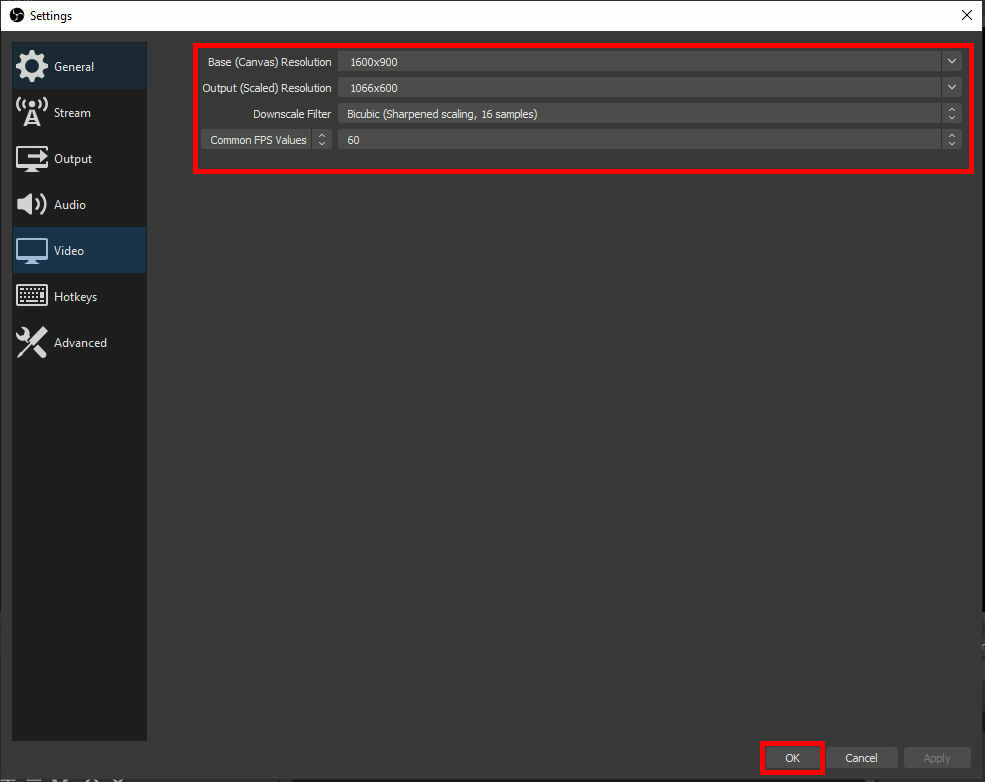Click the OBS logo in title bar

point(17,15)
